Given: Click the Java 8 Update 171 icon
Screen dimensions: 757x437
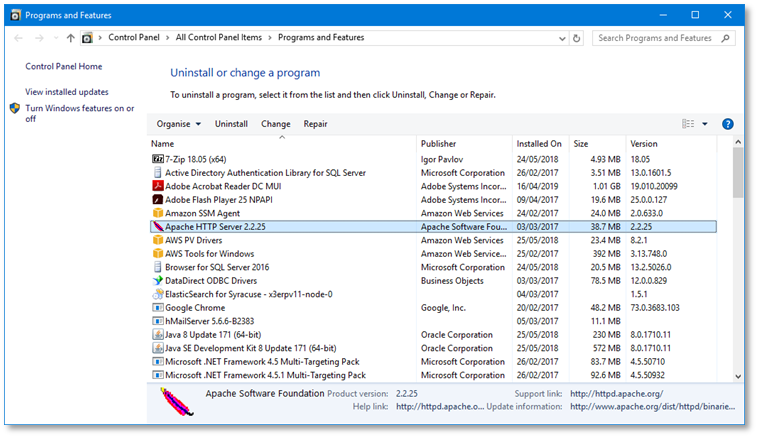Looking at the screenshot, I should [157, 335].
